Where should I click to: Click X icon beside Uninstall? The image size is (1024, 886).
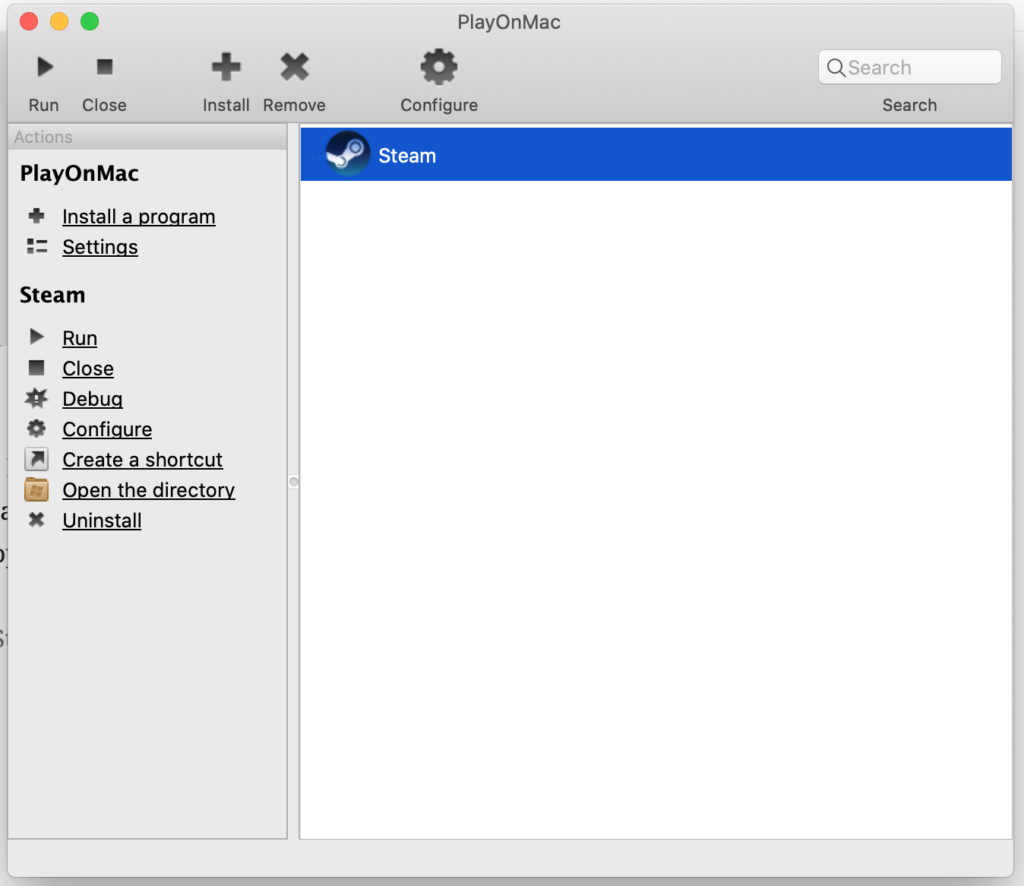[37, 520]
